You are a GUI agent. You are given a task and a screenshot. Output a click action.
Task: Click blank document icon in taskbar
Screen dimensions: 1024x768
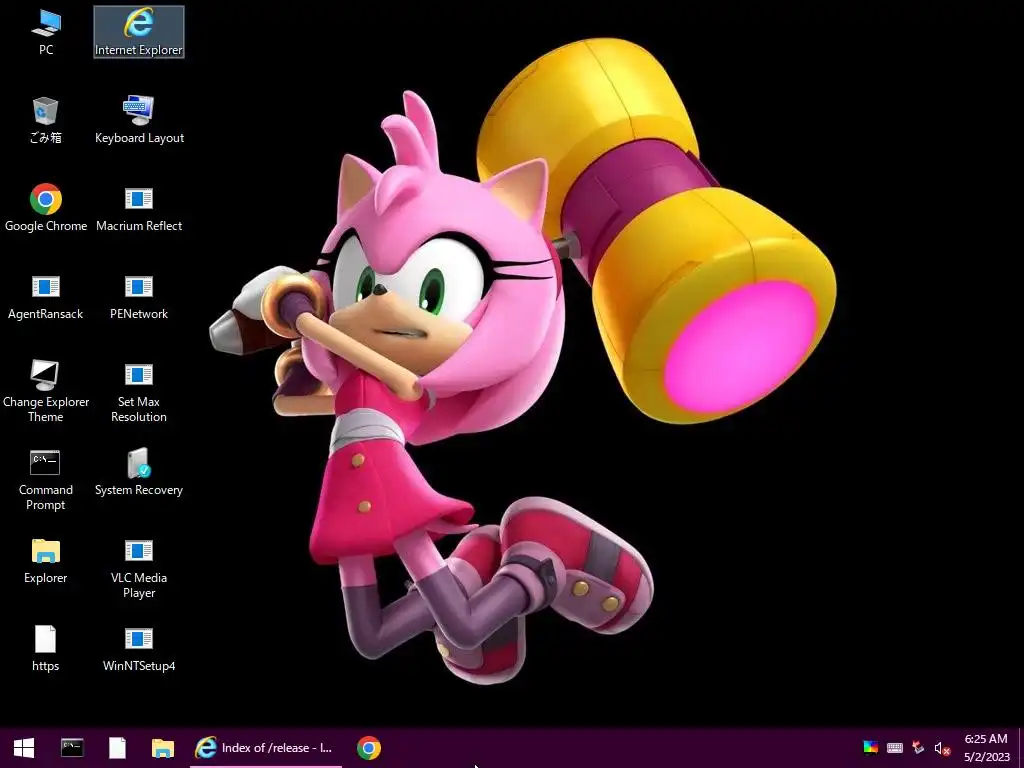tap(118, 748)
